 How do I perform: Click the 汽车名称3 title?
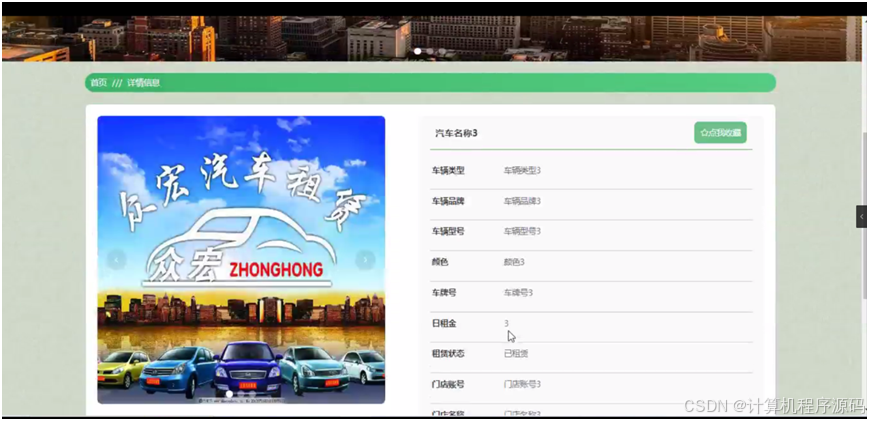coord(457,133)
